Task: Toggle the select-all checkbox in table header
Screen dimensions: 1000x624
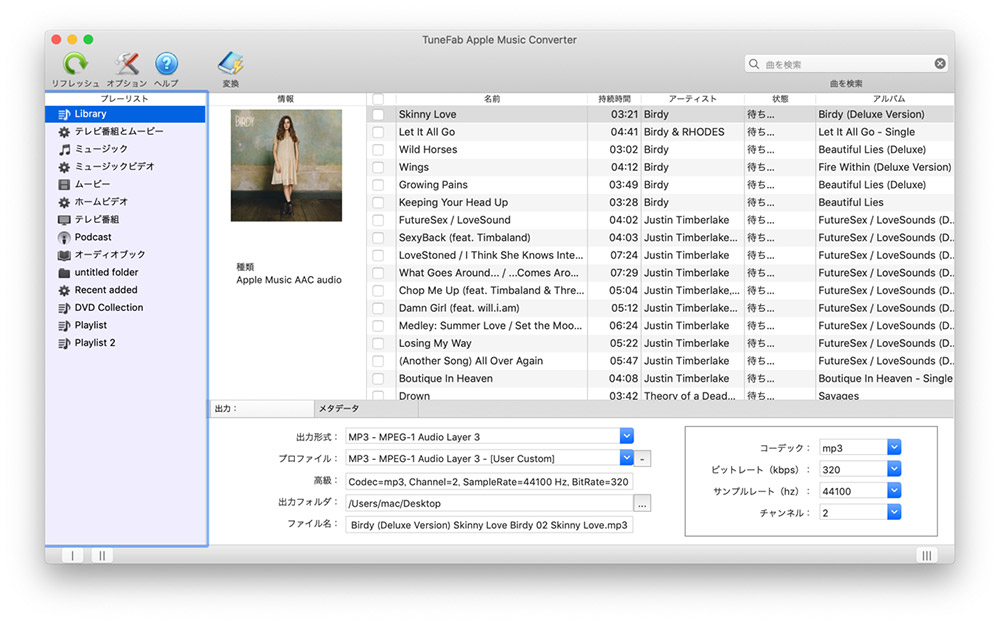Action: [x=378, y=99]
